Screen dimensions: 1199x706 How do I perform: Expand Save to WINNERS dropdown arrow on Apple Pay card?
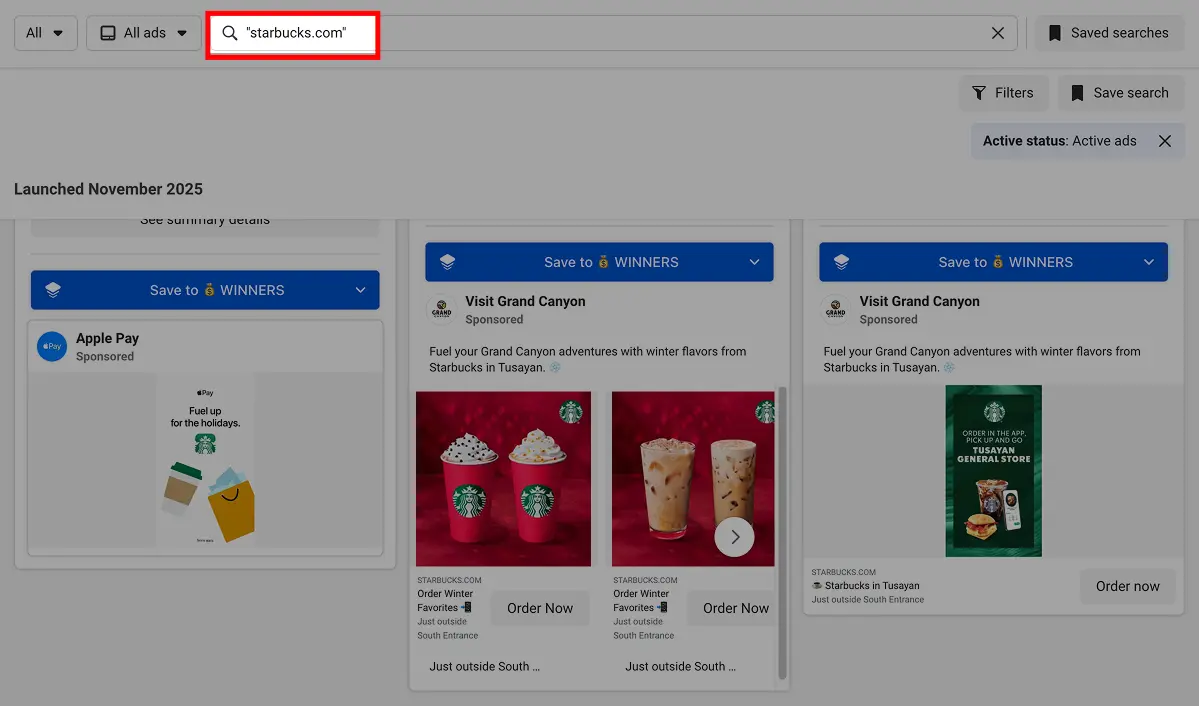point(361,290)
